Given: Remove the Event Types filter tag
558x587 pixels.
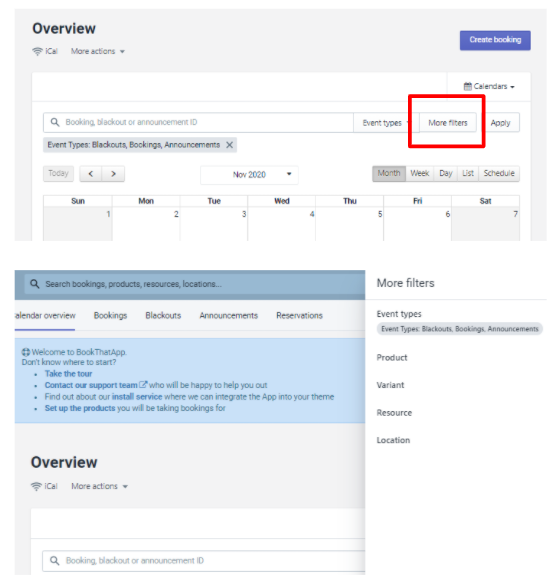Looking at the screenshot, I should [x=229, y=145].
